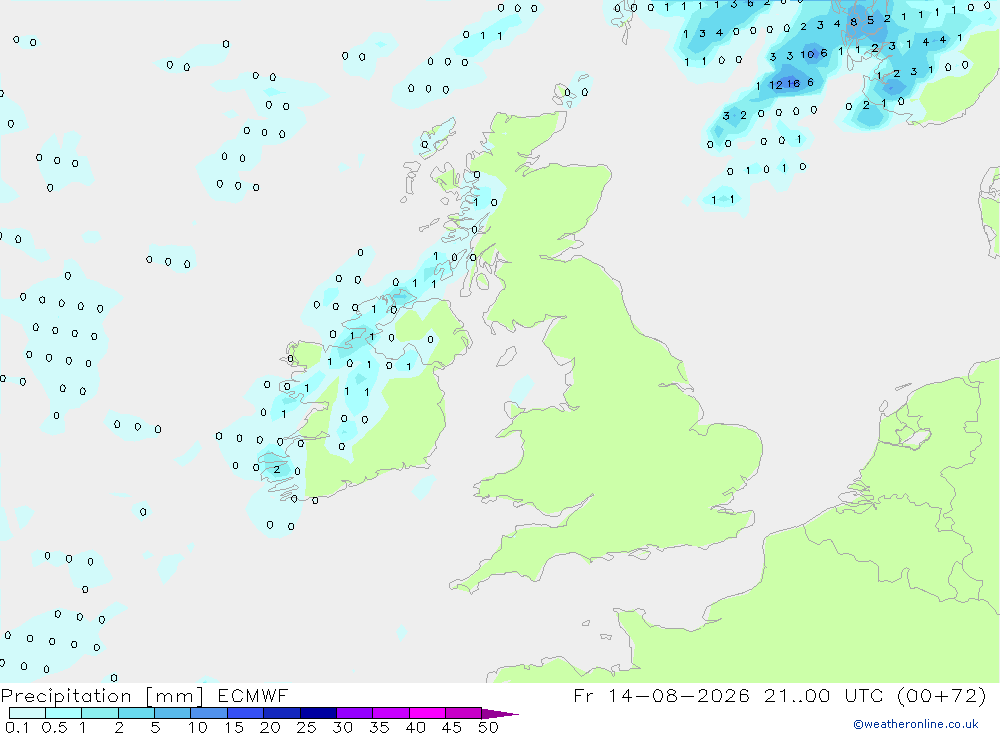Click the 'Precipitation [mm]' title text

tap(102, 696)
